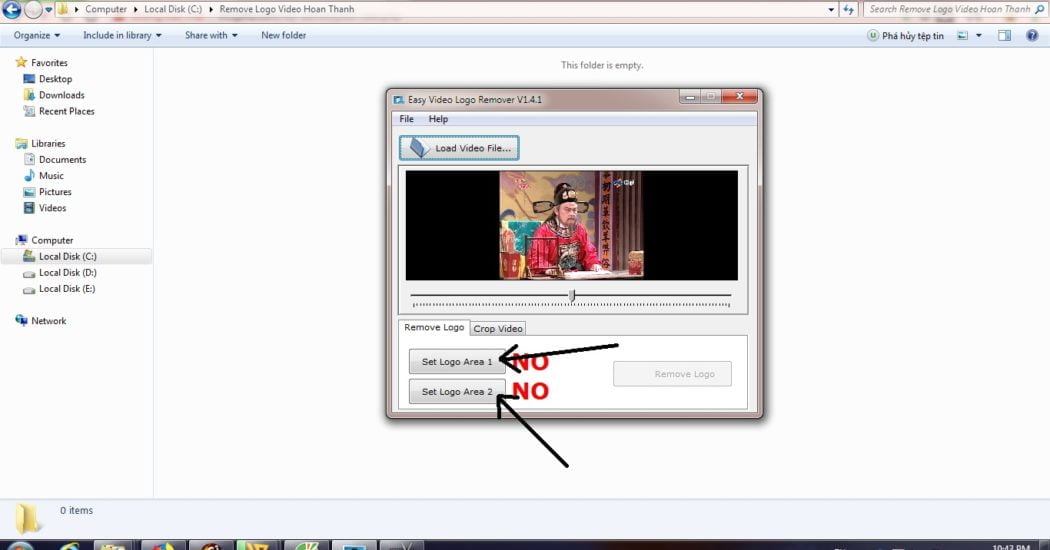Click New folder in the toolbar
This screenshot has height=550, width=1050.
[283, 36]
